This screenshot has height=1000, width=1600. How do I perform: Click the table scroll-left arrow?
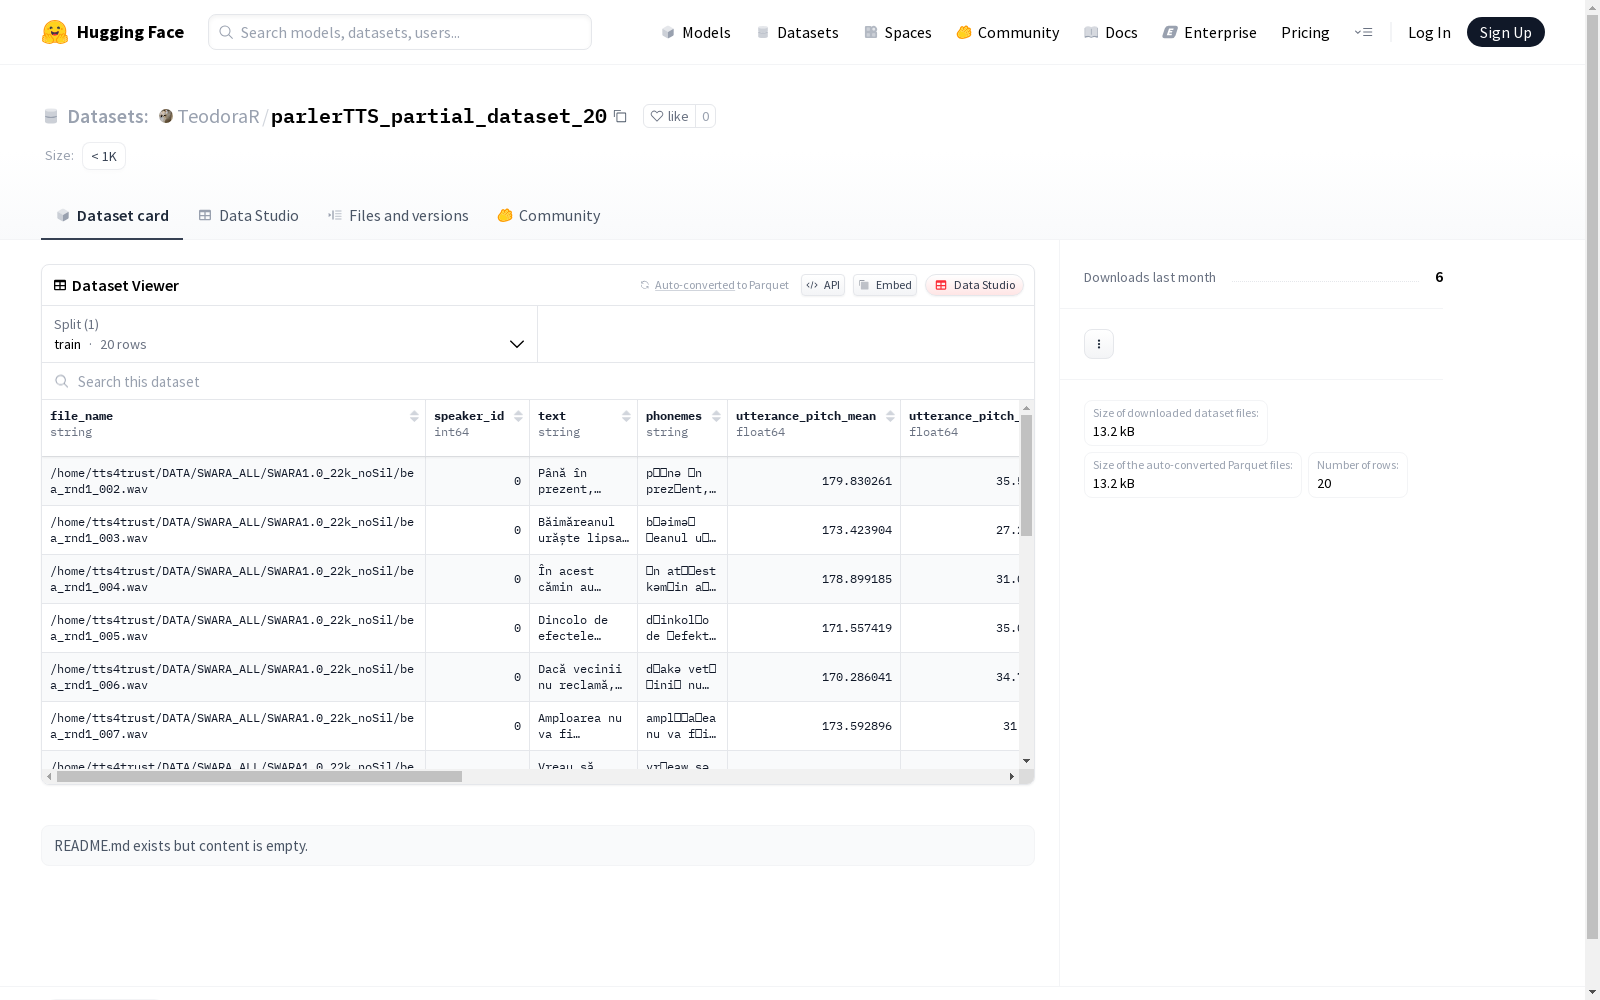point(49,776)
